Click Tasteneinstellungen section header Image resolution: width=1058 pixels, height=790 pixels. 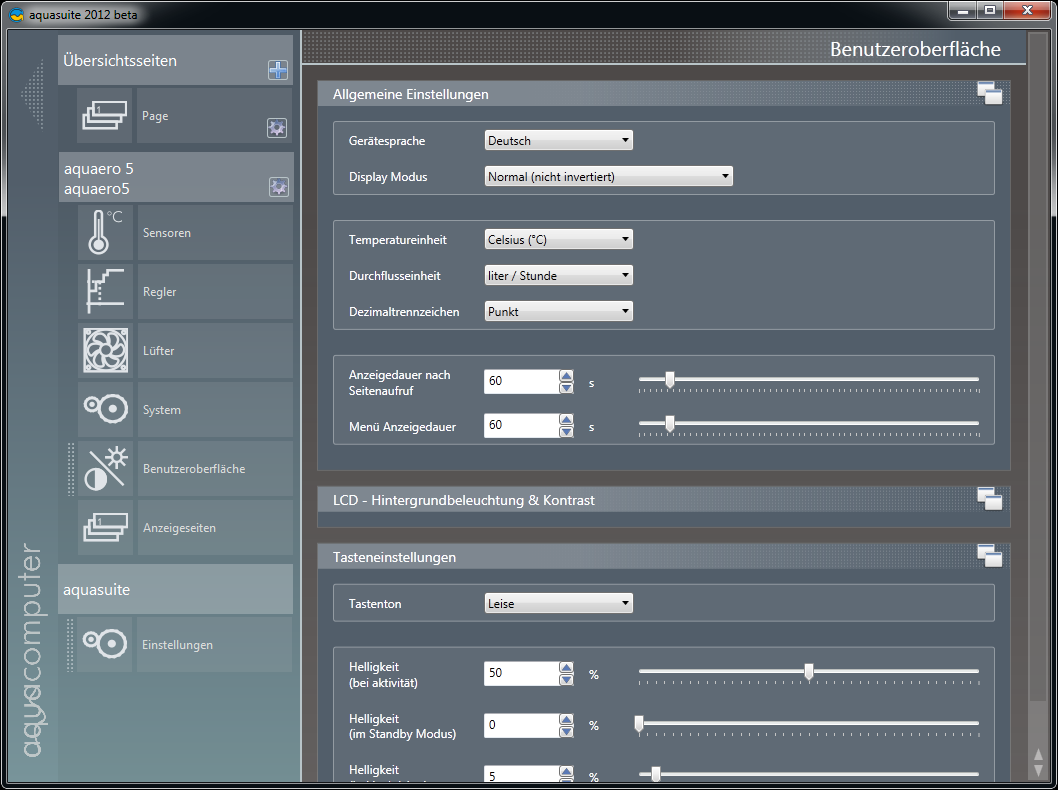click(664, 557)
